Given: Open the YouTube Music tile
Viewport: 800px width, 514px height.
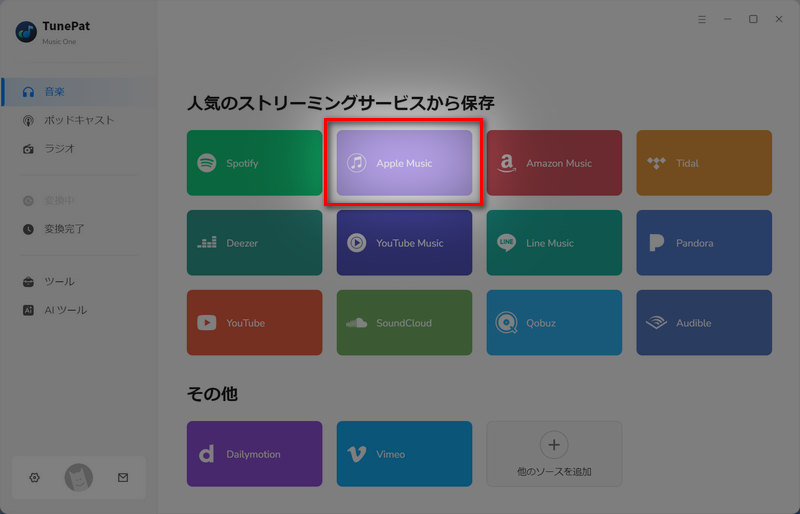Looking at the screenshot, I should coord(404,242).
